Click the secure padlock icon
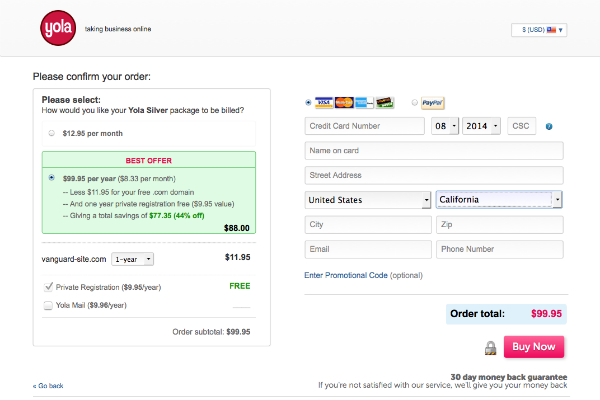 (x=491, y=348)
